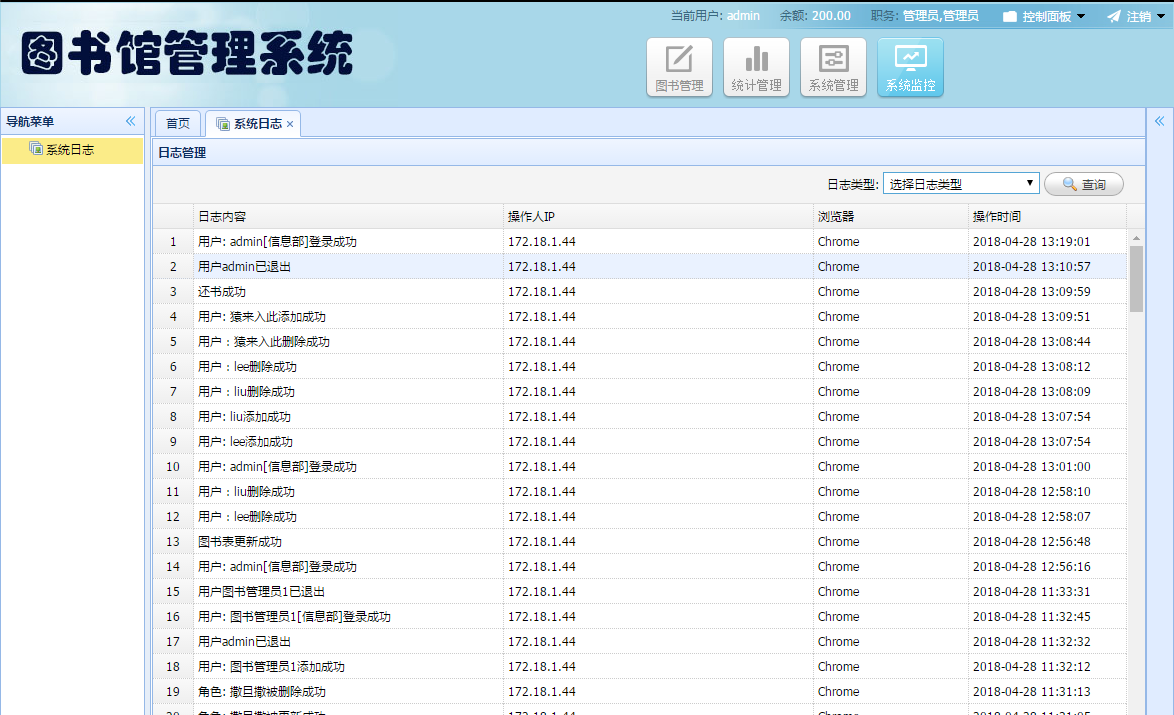Collapse the right panel with the double arrow
Viewport: 1174px width, 715px height.
(1159, 120)
